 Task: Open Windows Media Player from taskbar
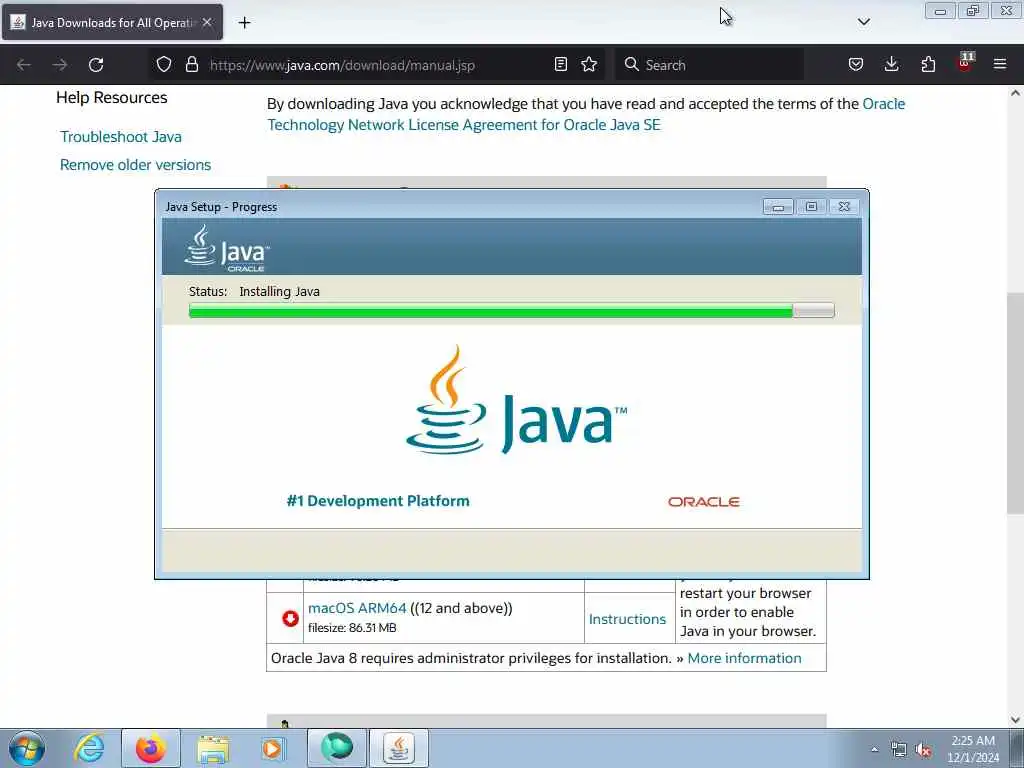272,748
